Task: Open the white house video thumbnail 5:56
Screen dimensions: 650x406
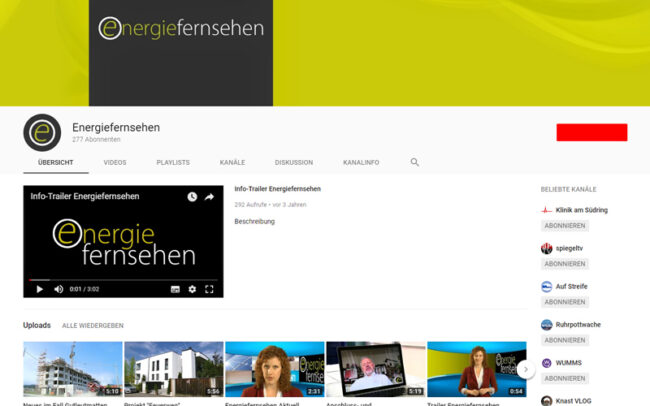Action: pos(174,369)
